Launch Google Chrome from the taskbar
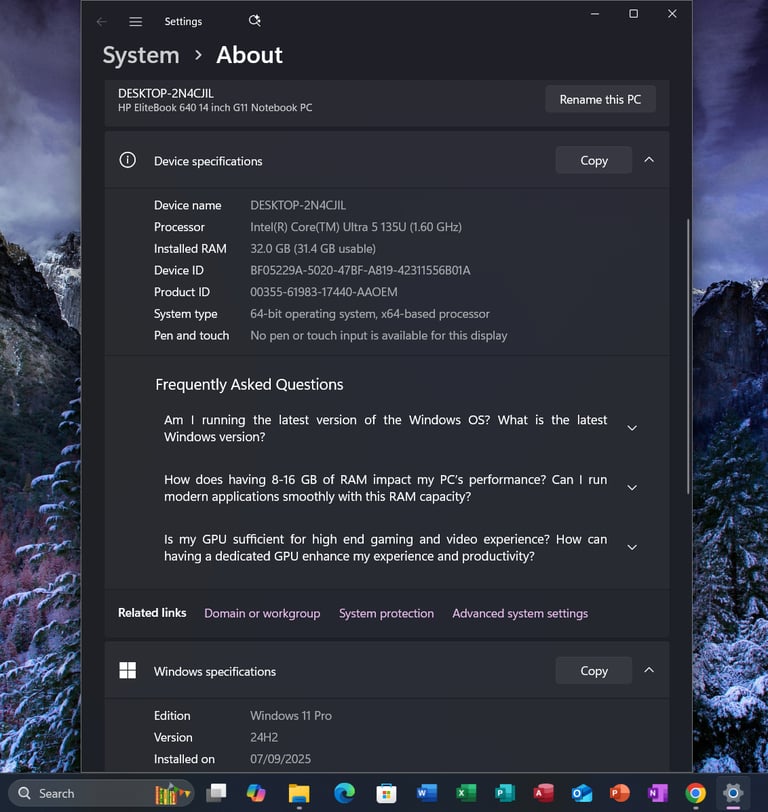 pos(695,793)
